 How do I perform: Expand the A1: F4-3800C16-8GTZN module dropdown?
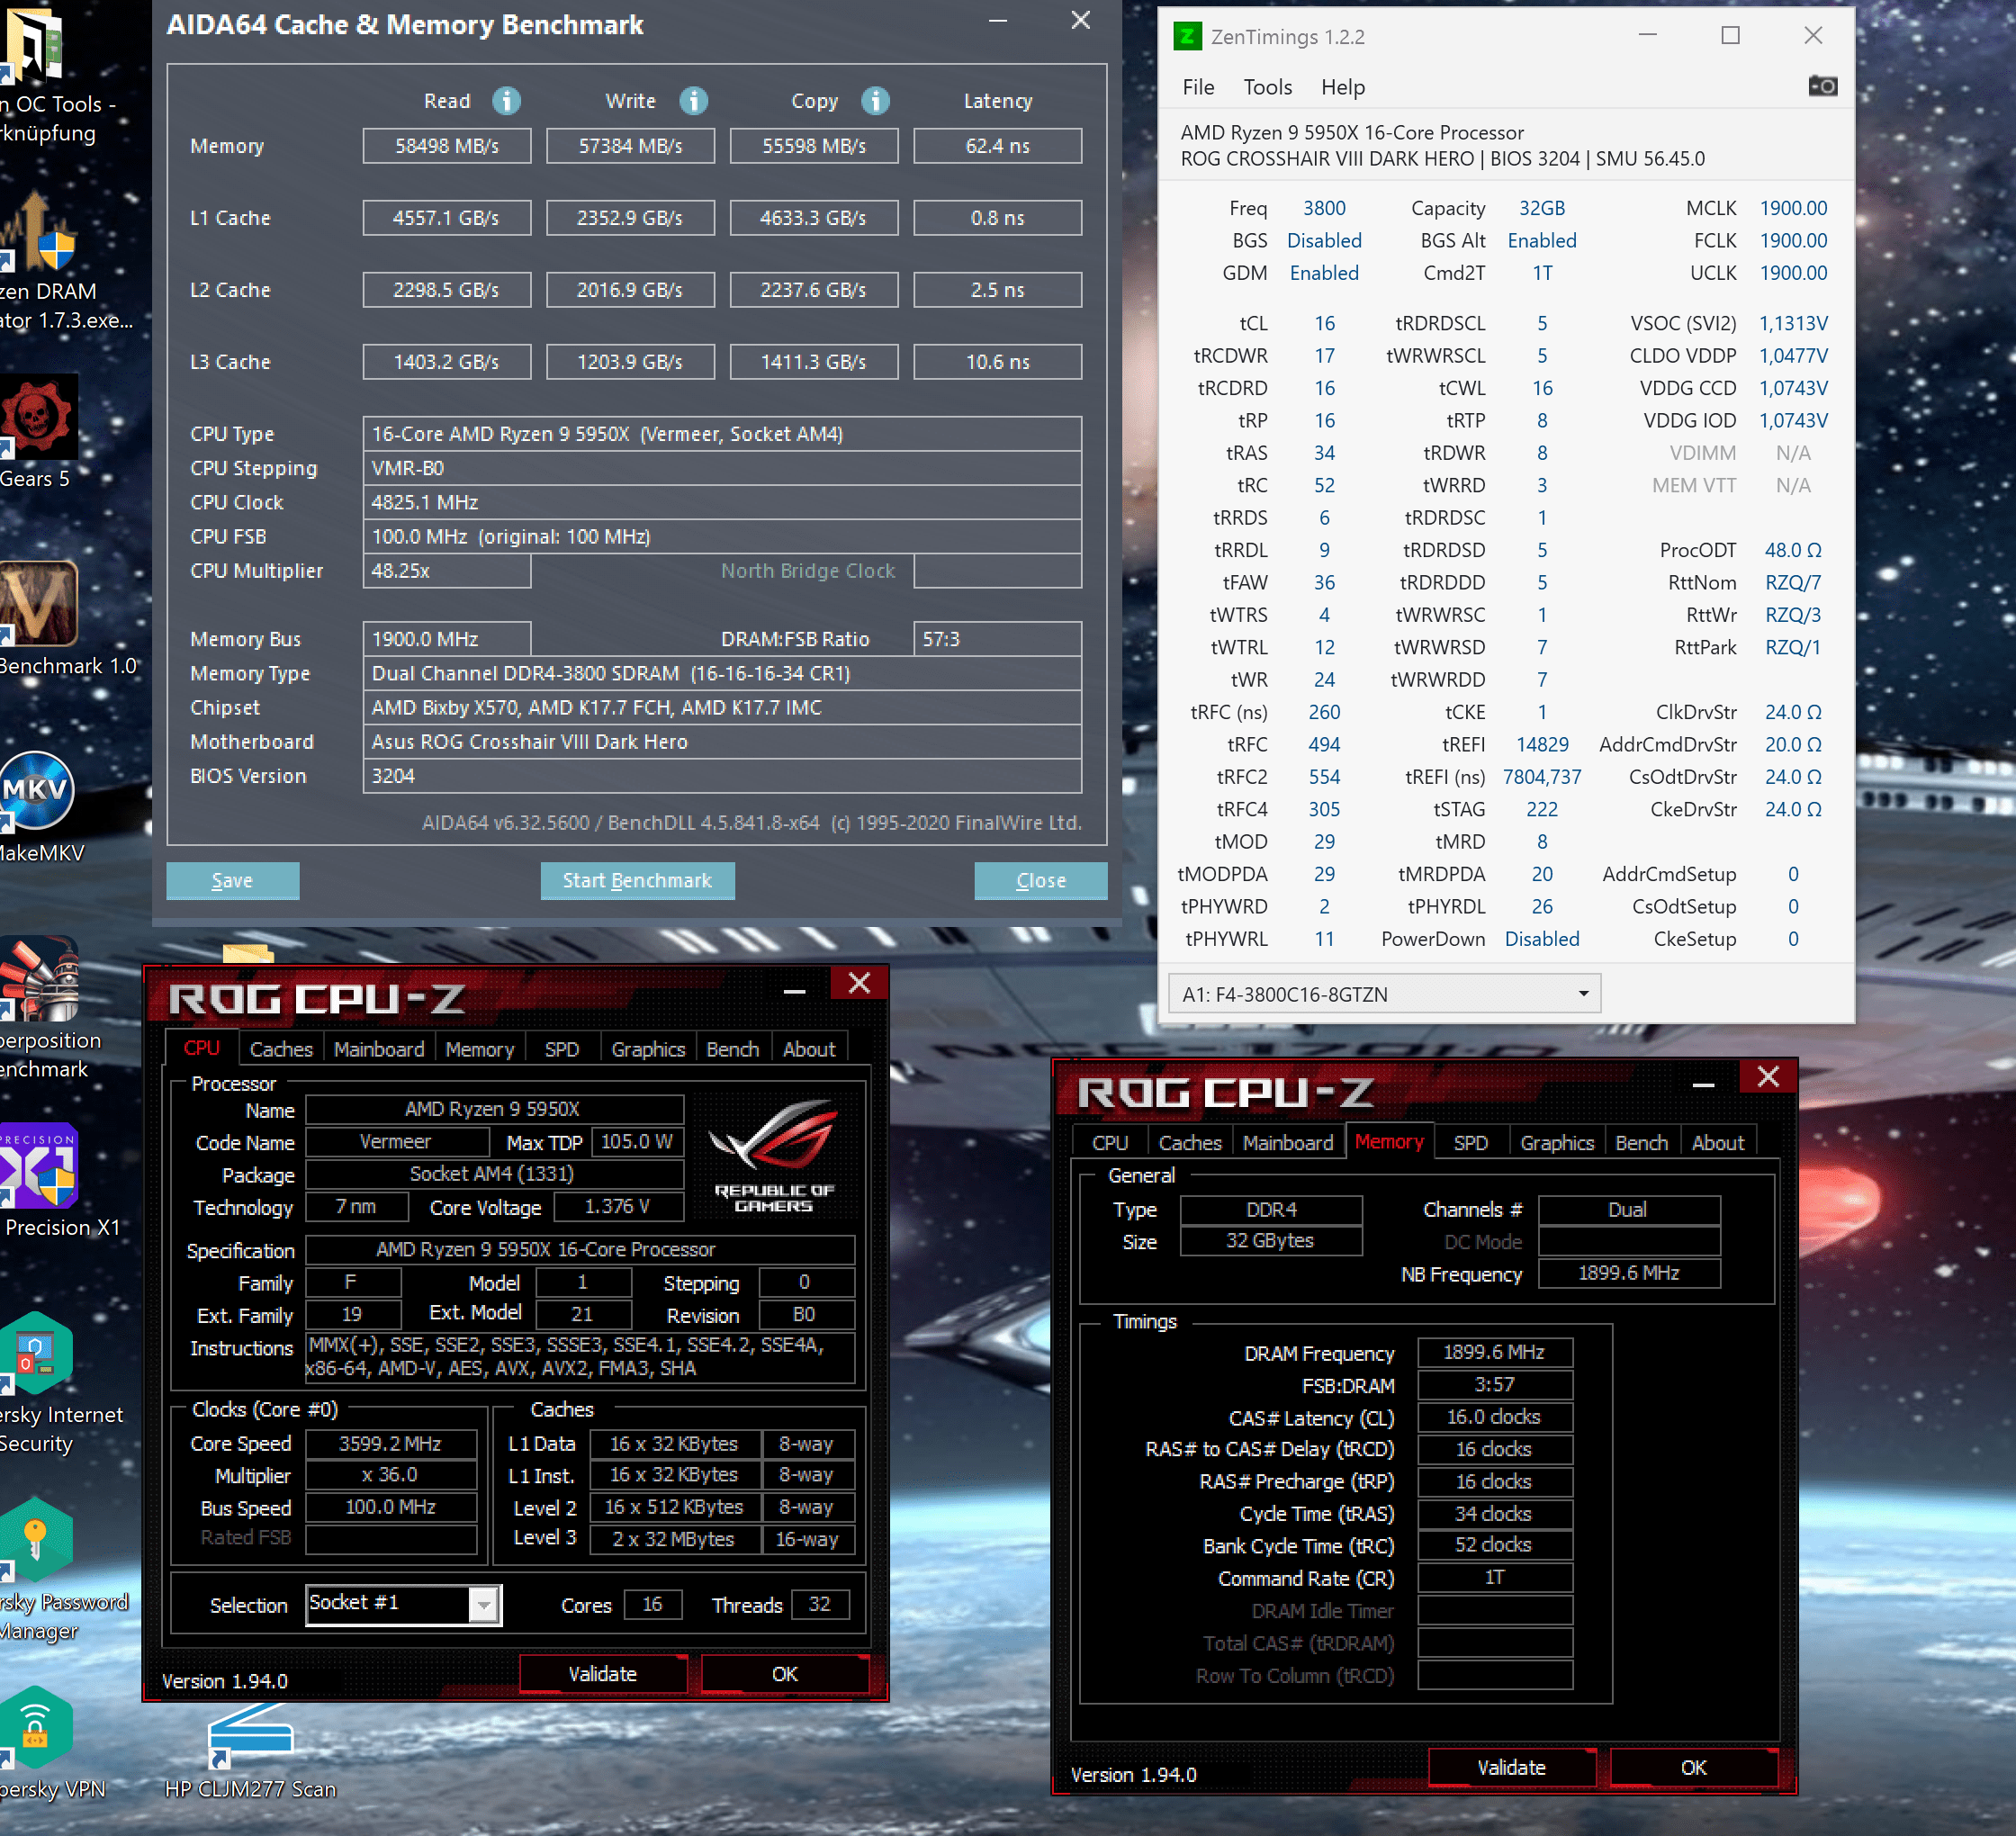[x=1583, y=994]
